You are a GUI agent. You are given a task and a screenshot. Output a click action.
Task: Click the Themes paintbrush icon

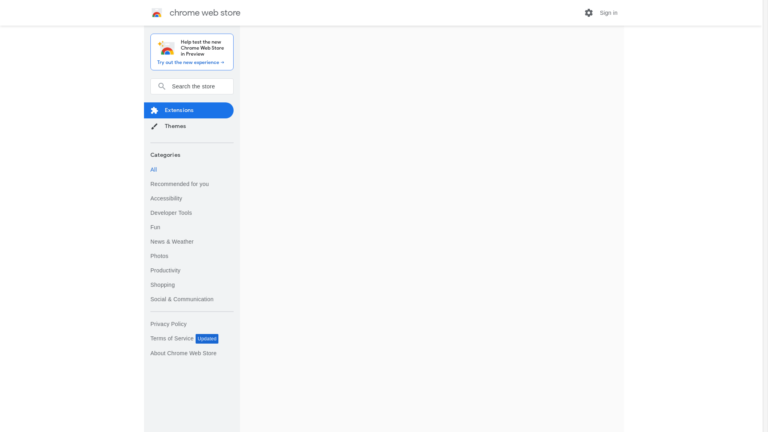point(154,126)
